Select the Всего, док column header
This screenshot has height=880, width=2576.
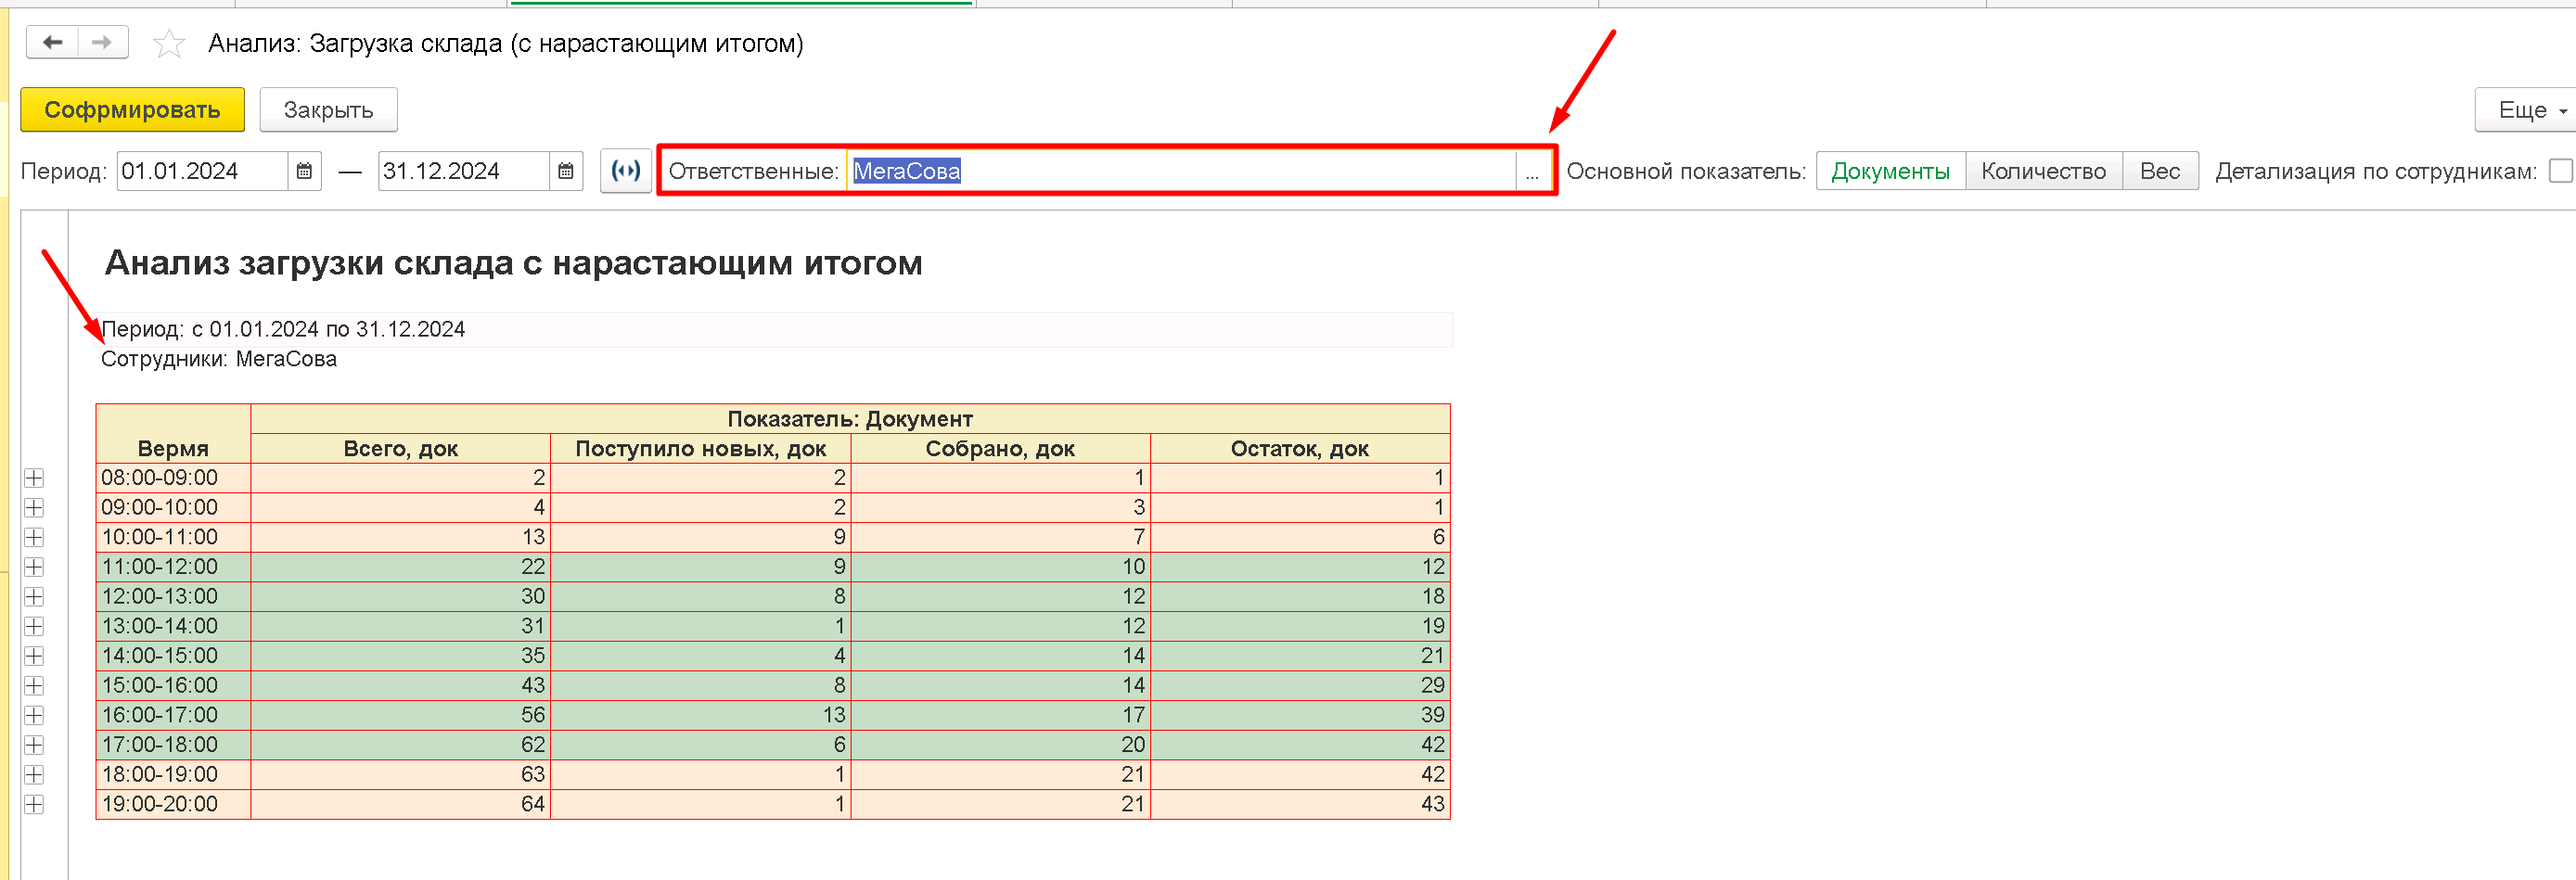tap(400, 448)
